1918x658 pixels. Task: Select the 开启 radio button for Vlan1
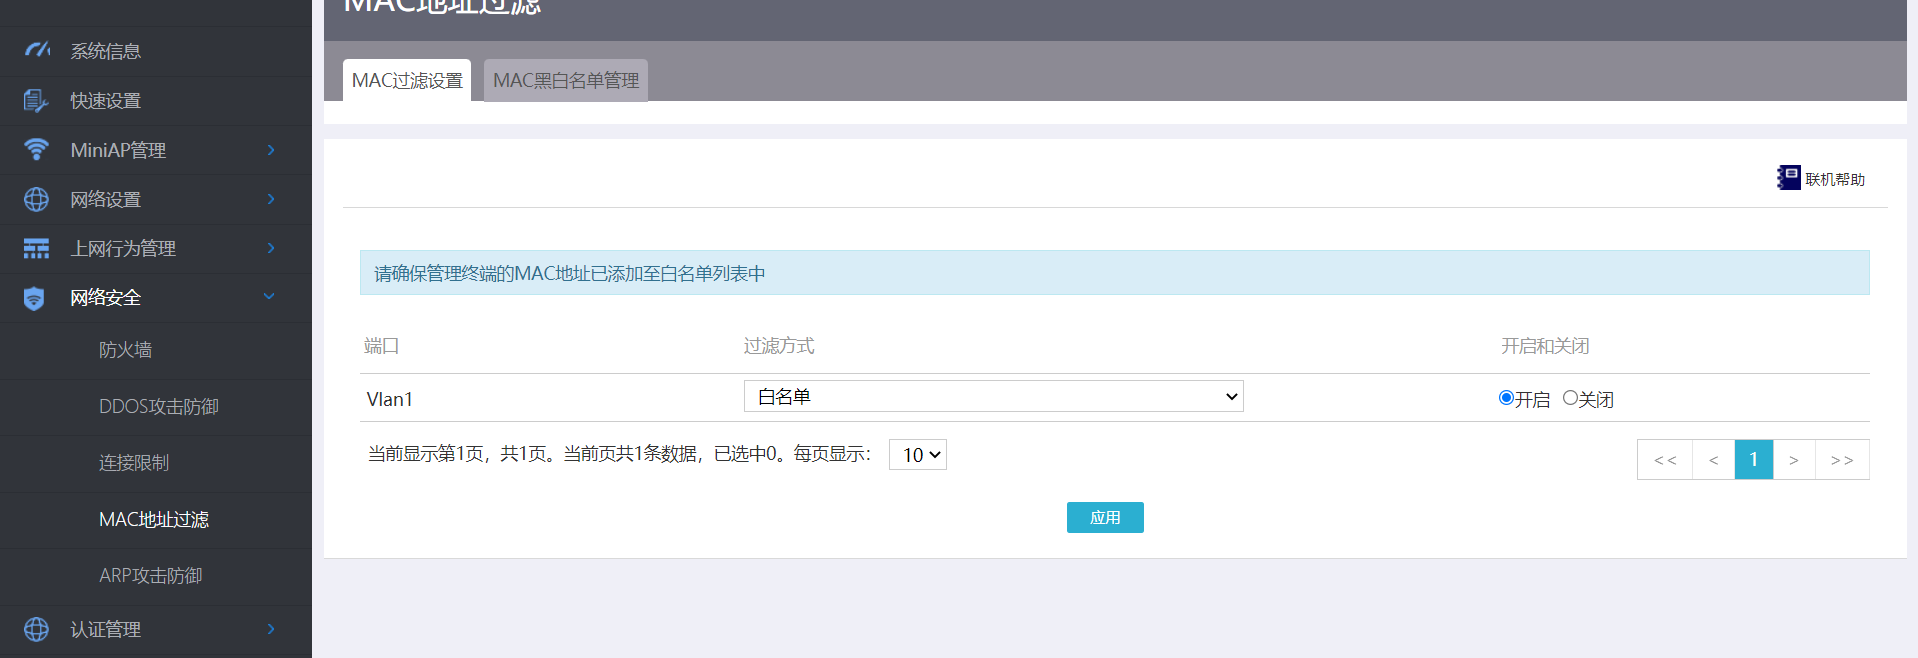1506,398
